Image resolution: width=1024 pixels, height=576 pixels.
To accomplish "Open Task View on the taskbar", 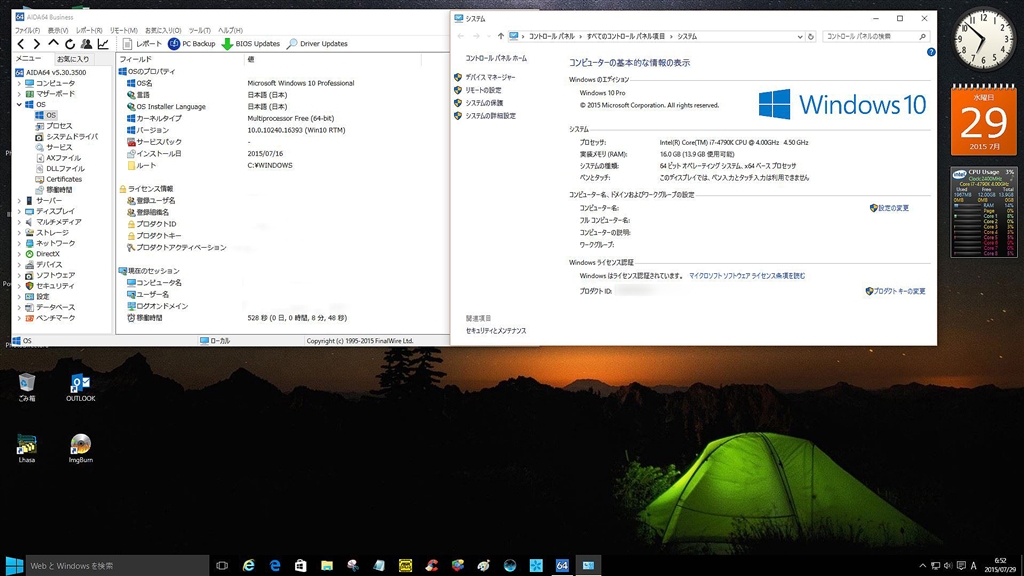I will tap(222, 566).
